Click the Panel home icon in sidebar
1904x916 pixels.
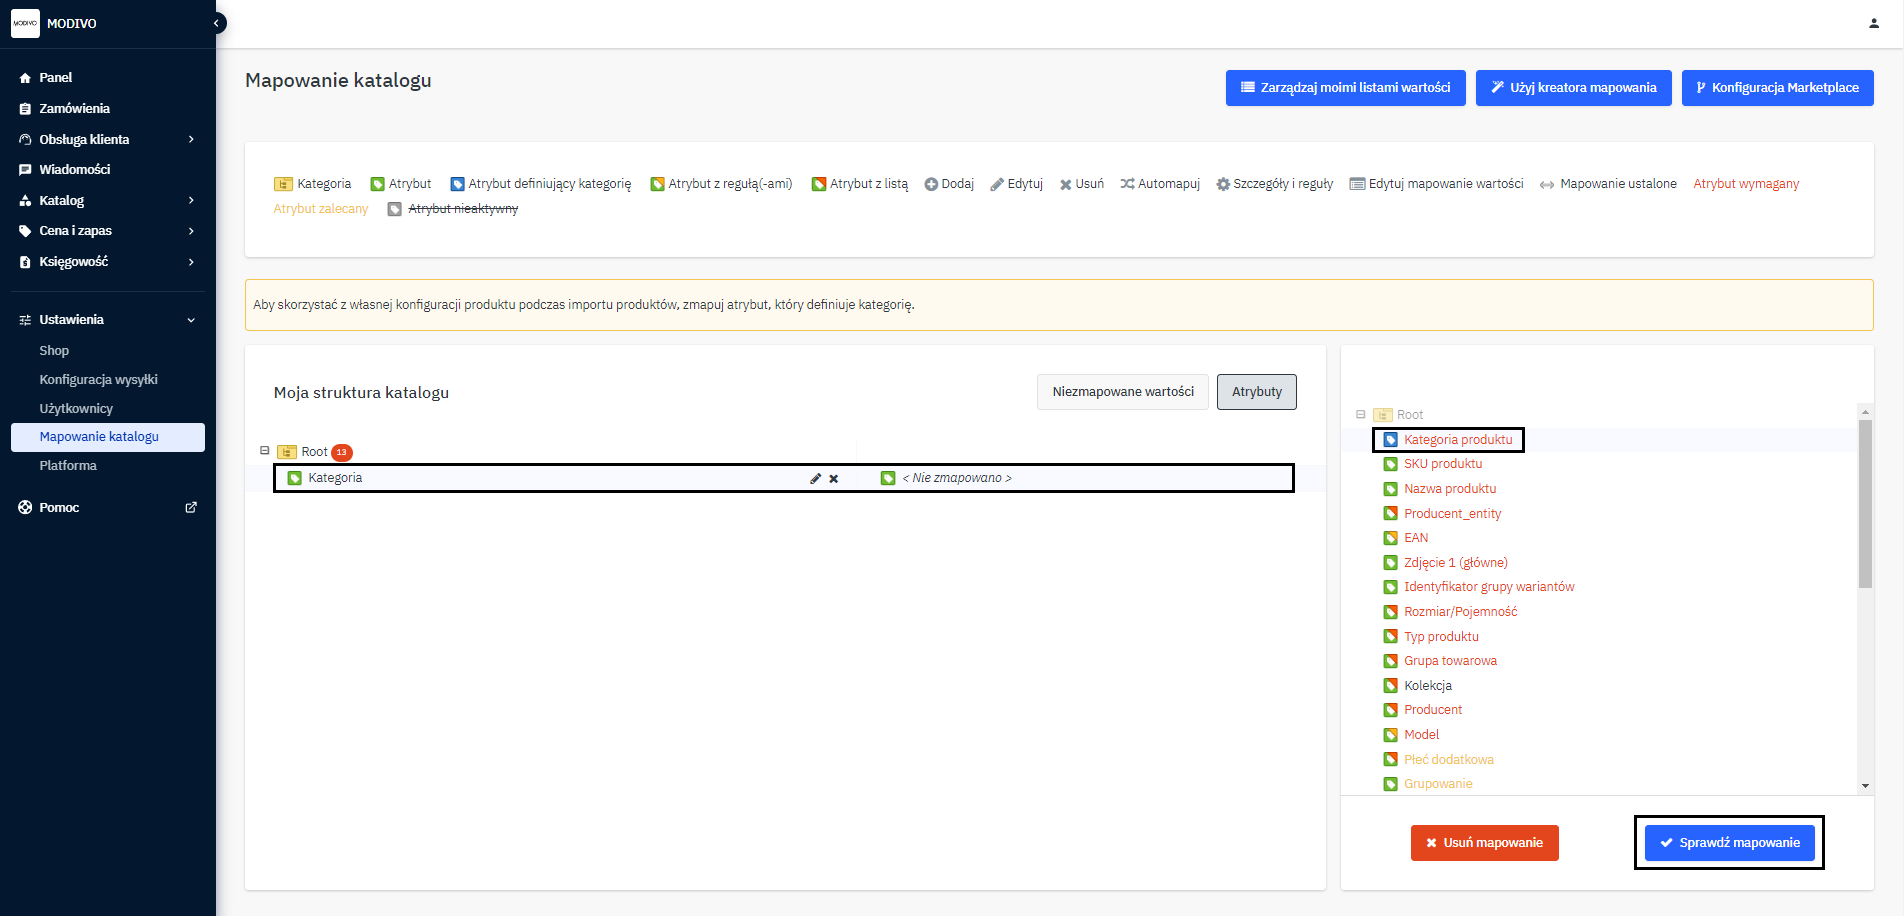[x=25, y=78]
